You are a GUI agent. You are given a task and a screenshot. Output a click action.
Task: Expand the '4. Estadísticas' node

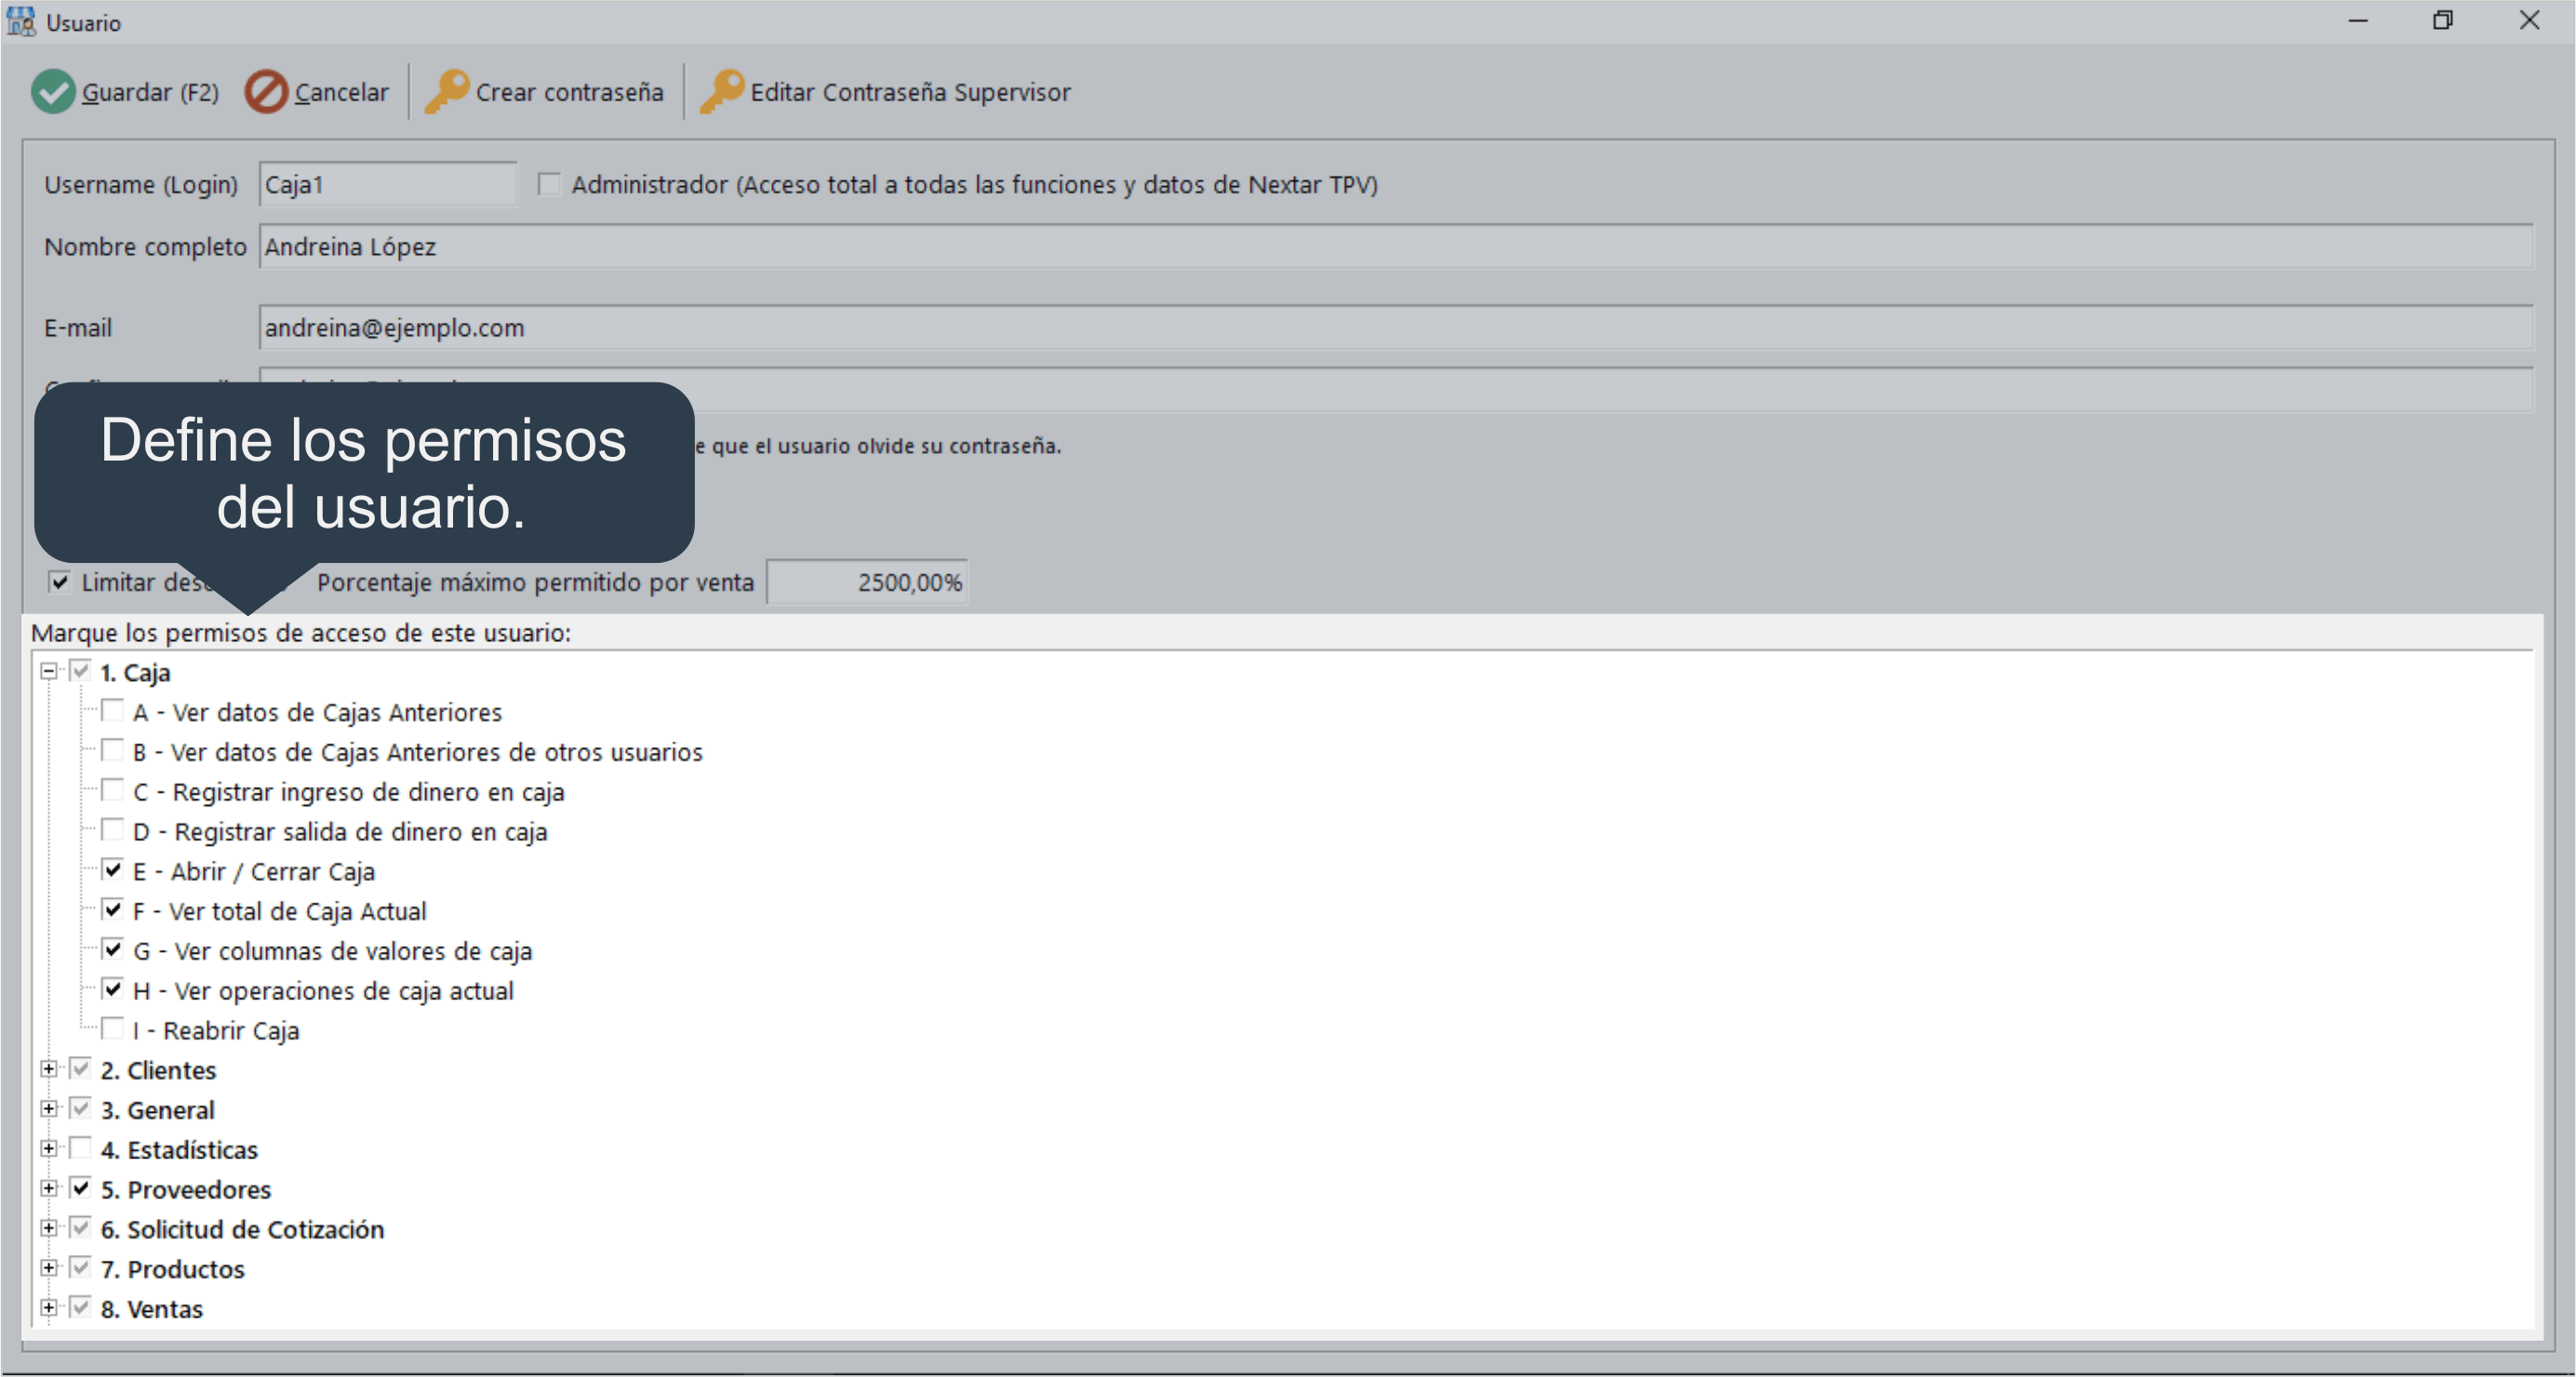coord(48,1148)
